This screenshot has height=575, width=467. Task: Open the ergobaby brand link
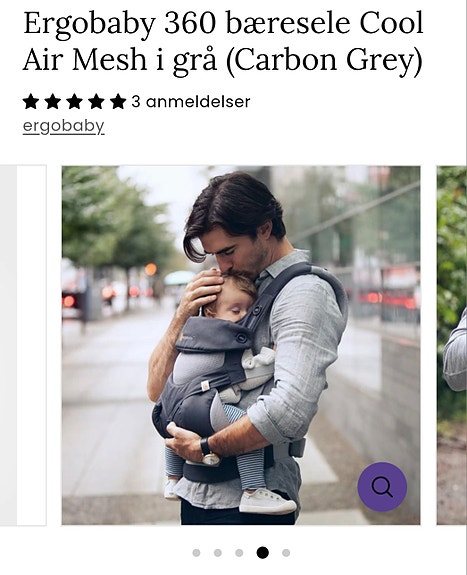[x=63, y=126]
